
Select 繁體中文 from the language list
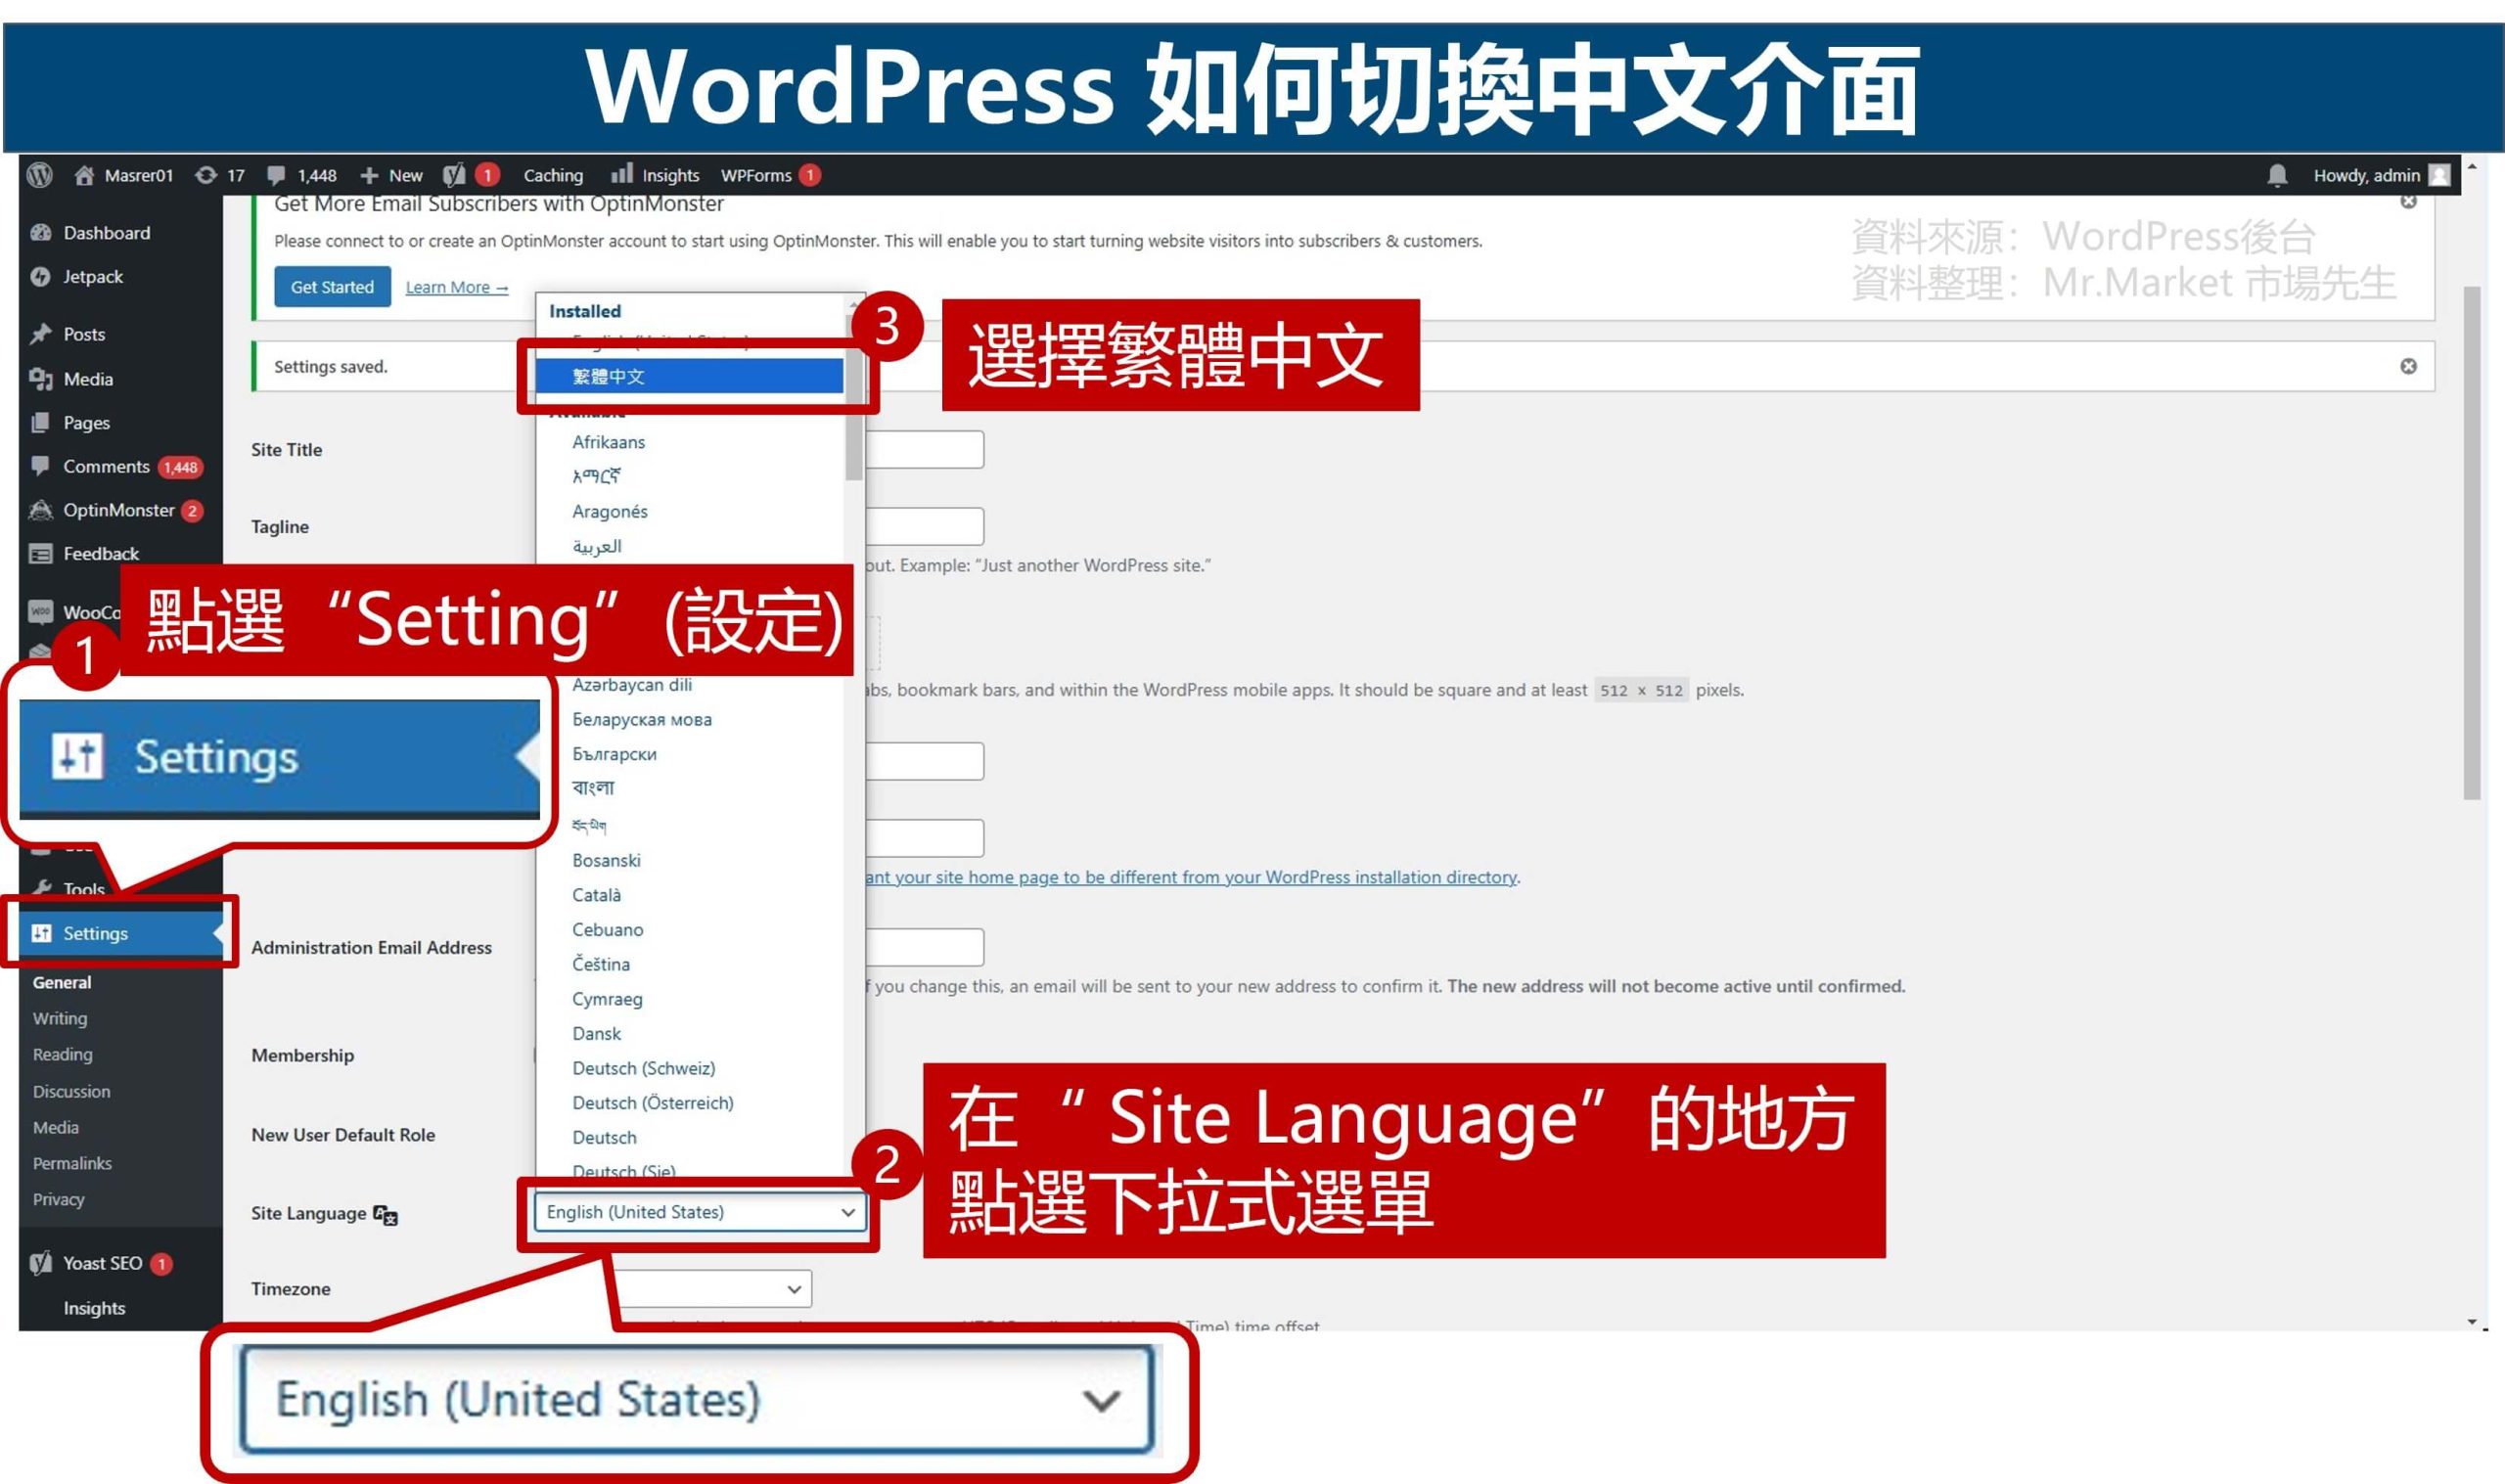[689, 376]
